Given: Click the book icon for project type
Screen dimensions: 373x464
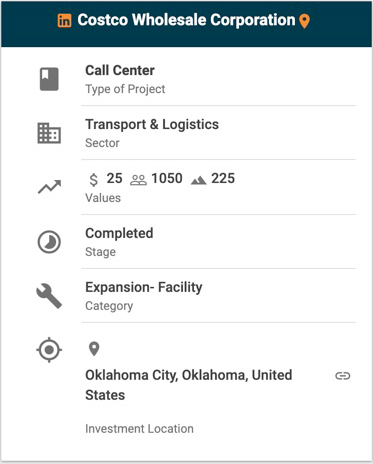Looking at the screenshot, I should pyautogui.click(x=49, y=79).
